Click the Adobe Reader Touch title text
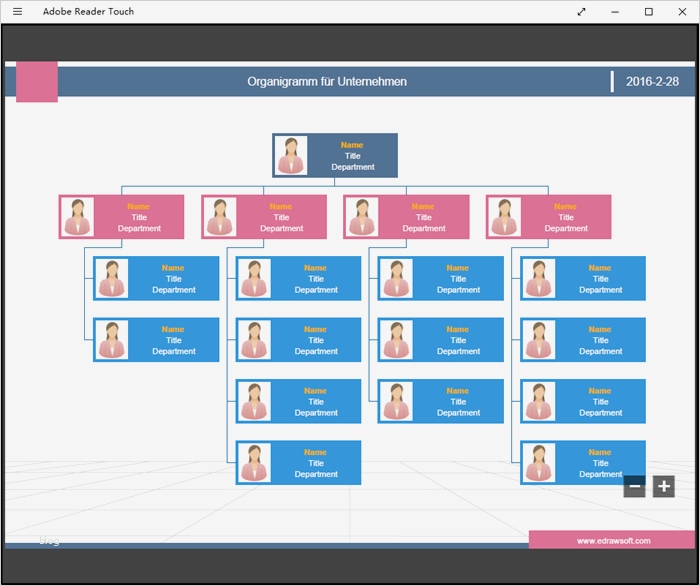The width and height of the screenshot is (700, 586). click(88, 12)
